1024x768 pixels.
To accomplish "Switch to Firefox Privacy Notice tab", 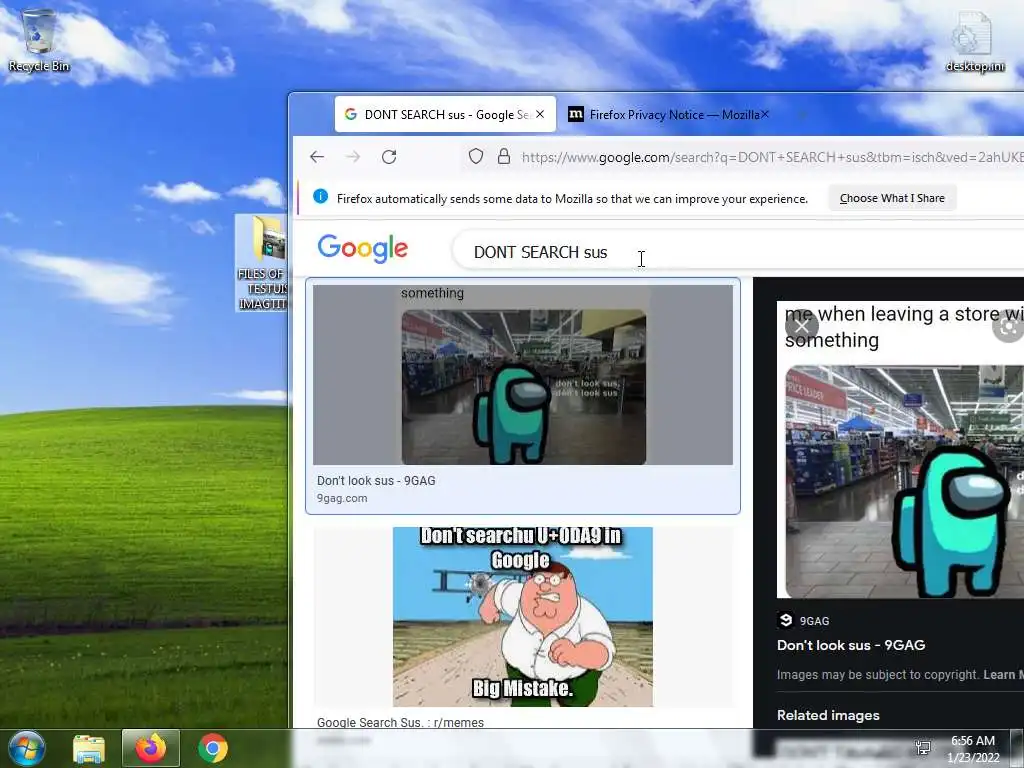I will (669, 114).
